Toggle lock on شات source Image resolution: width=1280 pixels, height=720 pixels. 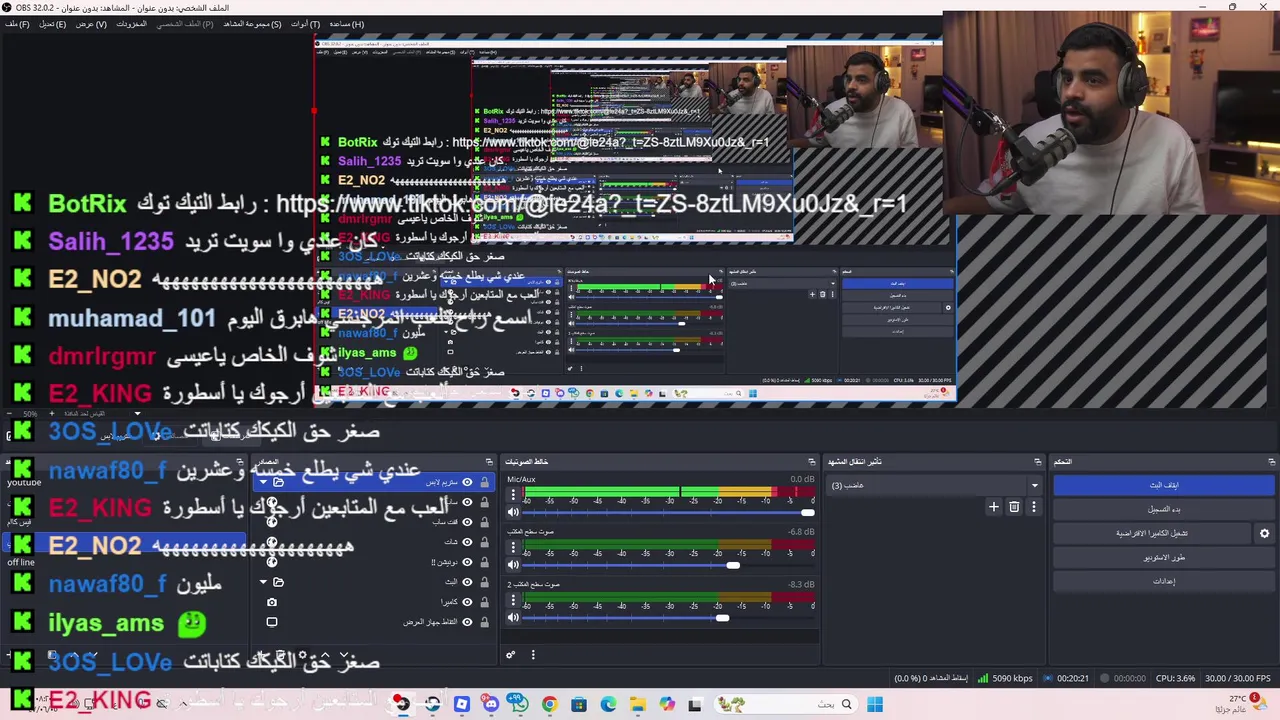pos(484,542)
